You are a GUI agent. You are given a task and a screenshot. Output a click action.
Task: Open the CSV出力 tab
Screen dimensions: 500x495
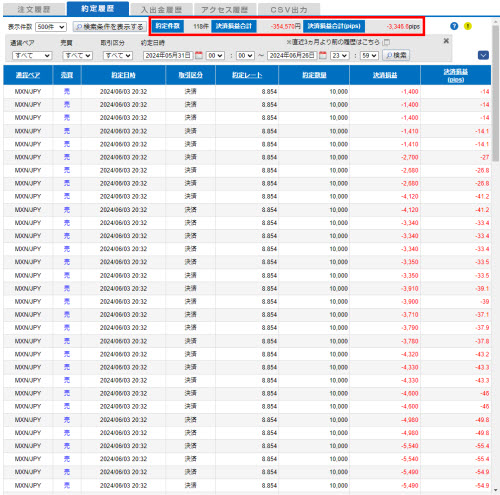(289, 10)
